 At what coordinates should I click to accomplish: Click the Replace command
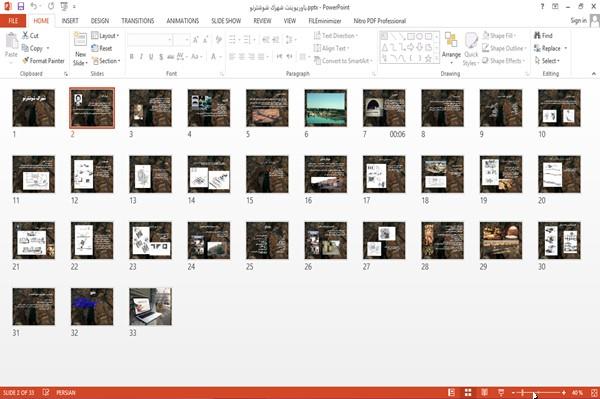547,48
